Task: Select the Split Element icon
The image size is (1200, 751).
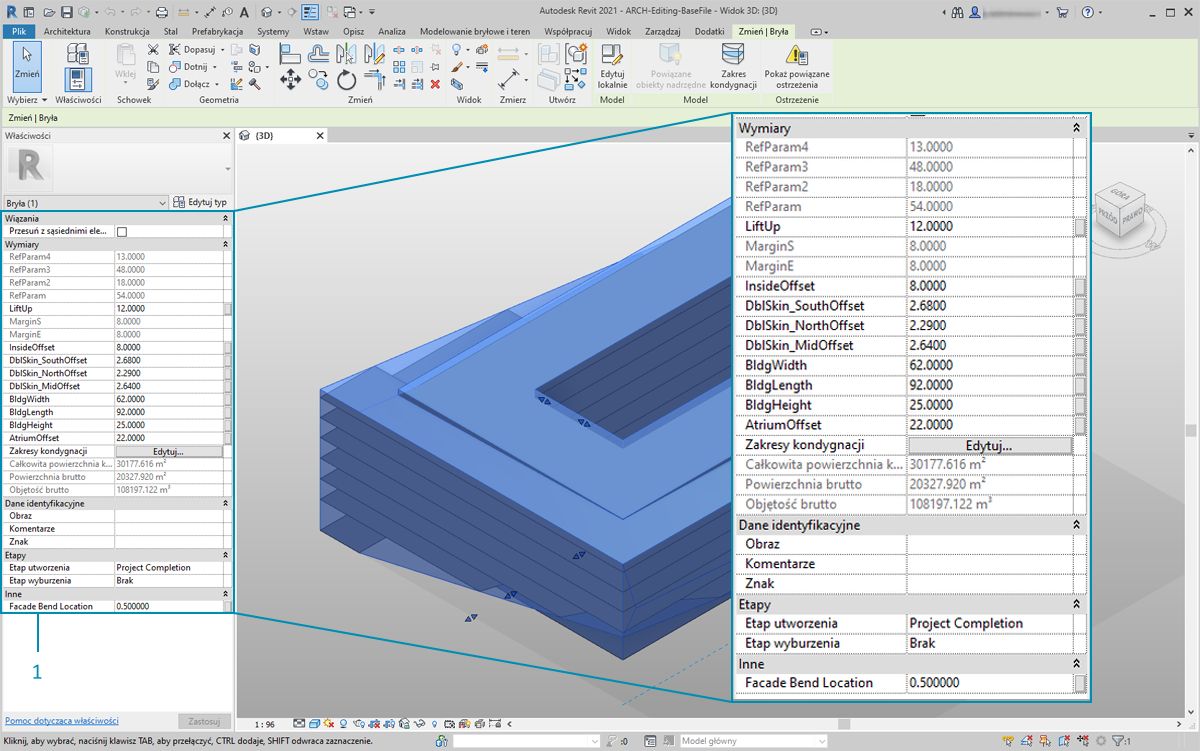Action: tap(399, 49)
